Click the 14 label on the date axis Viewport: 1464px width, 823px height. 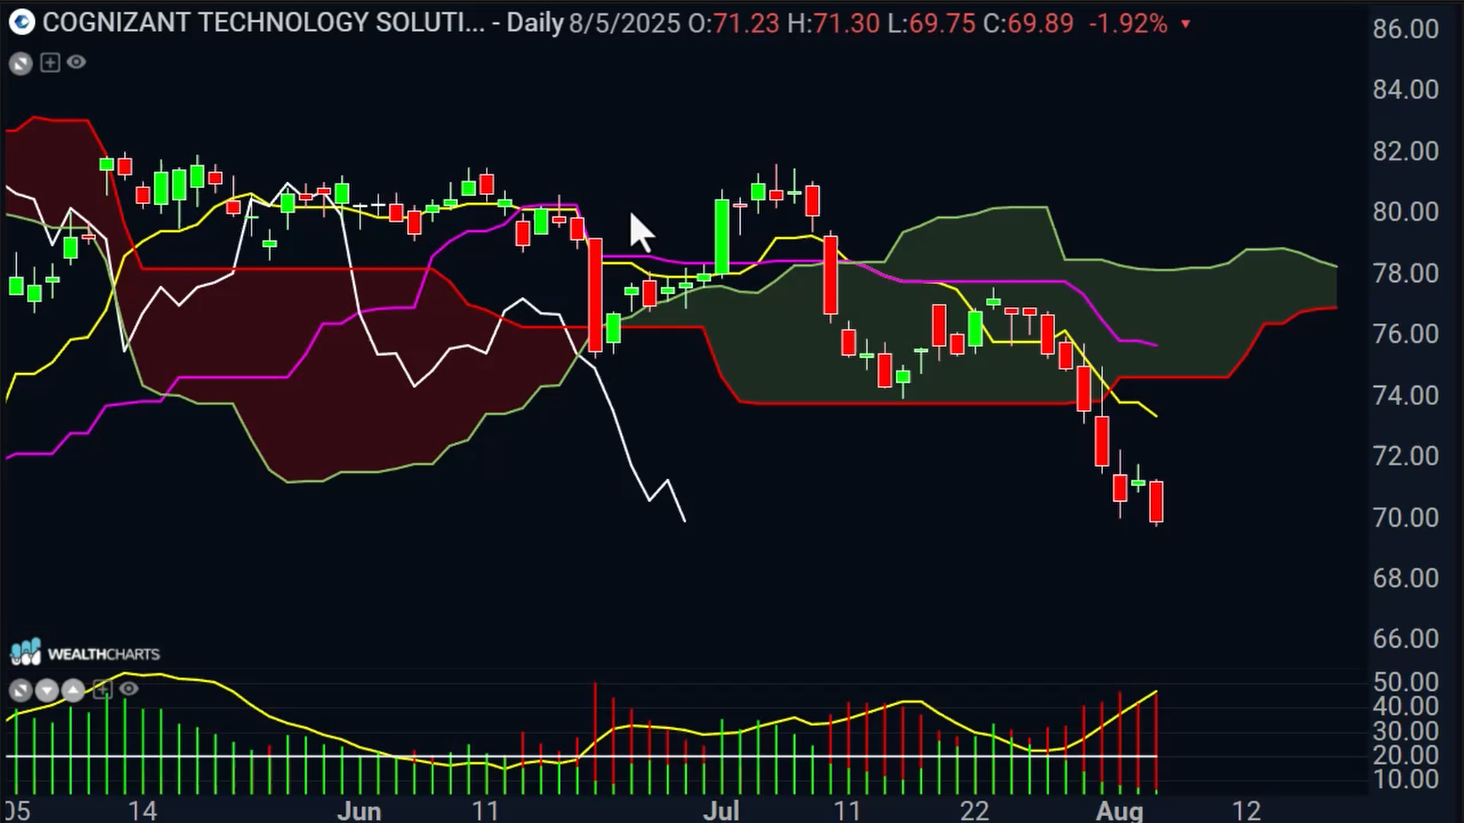(142, 810)
